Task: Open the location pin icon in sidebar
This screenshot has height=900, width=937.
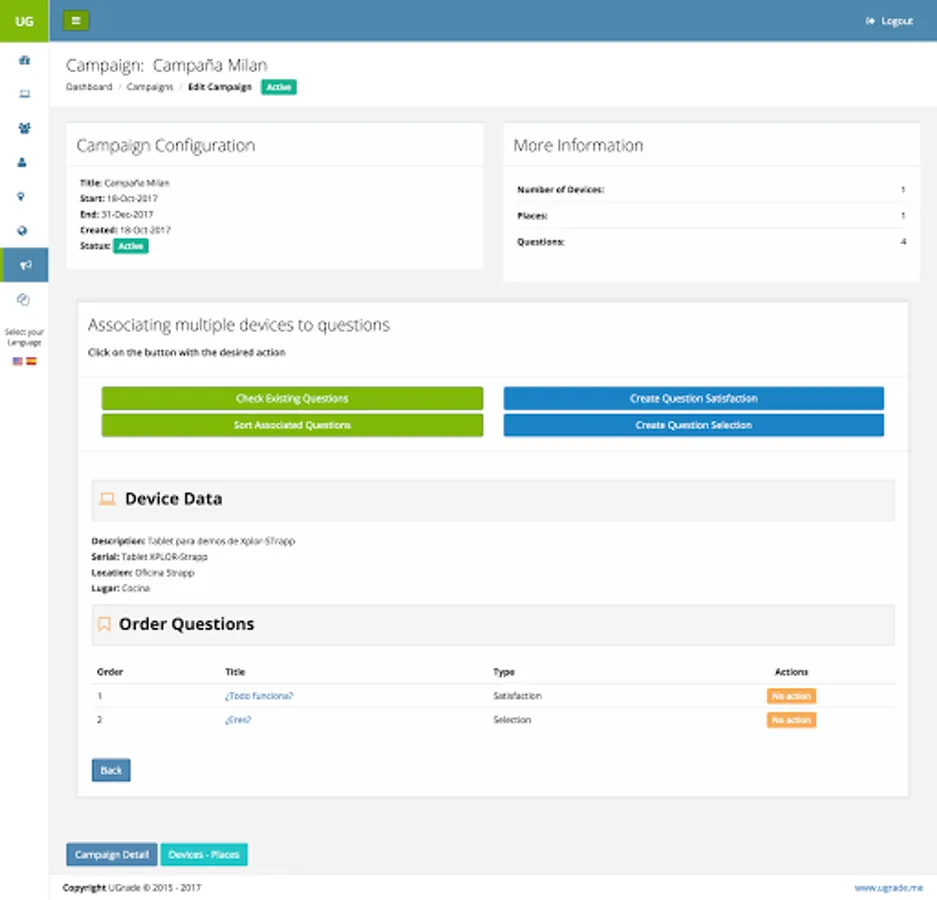Action: (x=22, y=197)
